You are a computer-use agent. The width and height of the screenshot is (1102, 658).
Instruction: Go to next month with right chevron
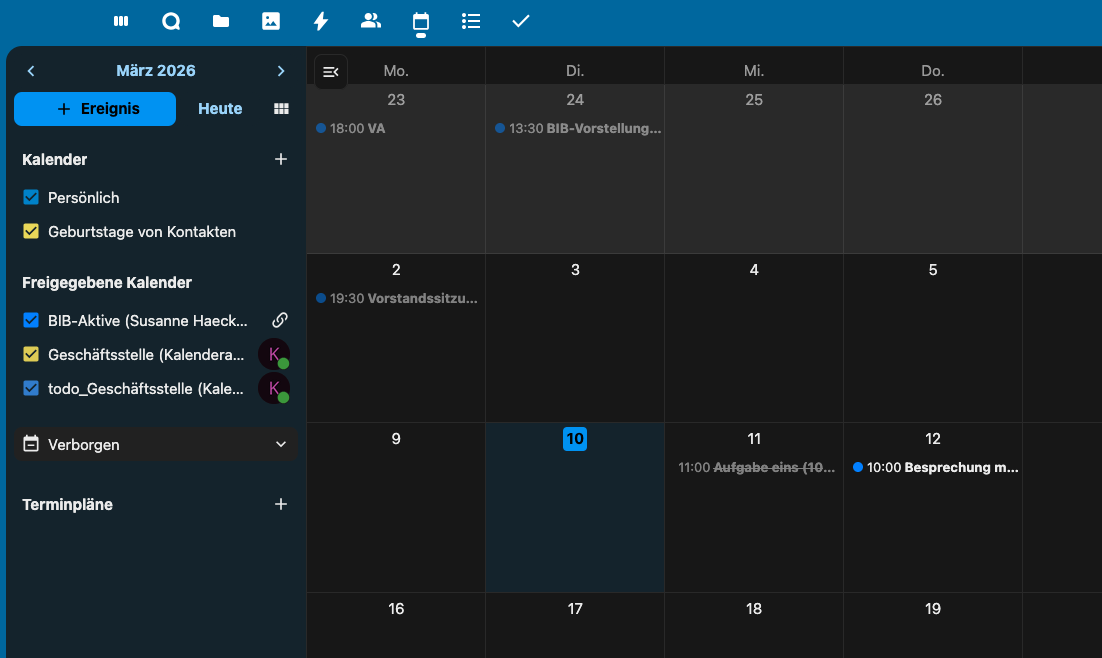281,71
